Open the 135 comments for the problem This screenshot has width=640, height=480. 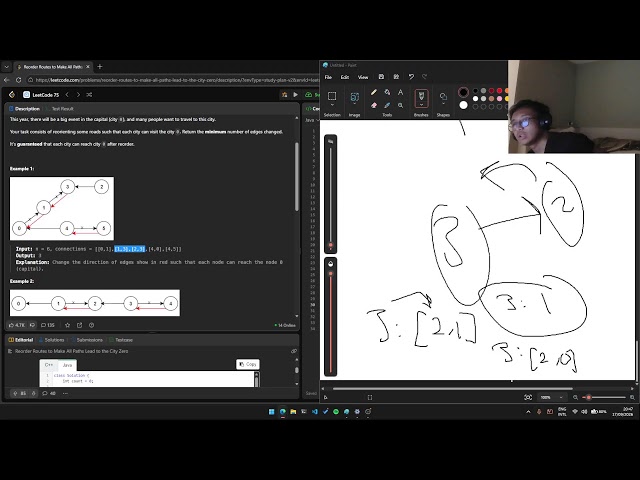click(48, 325)
